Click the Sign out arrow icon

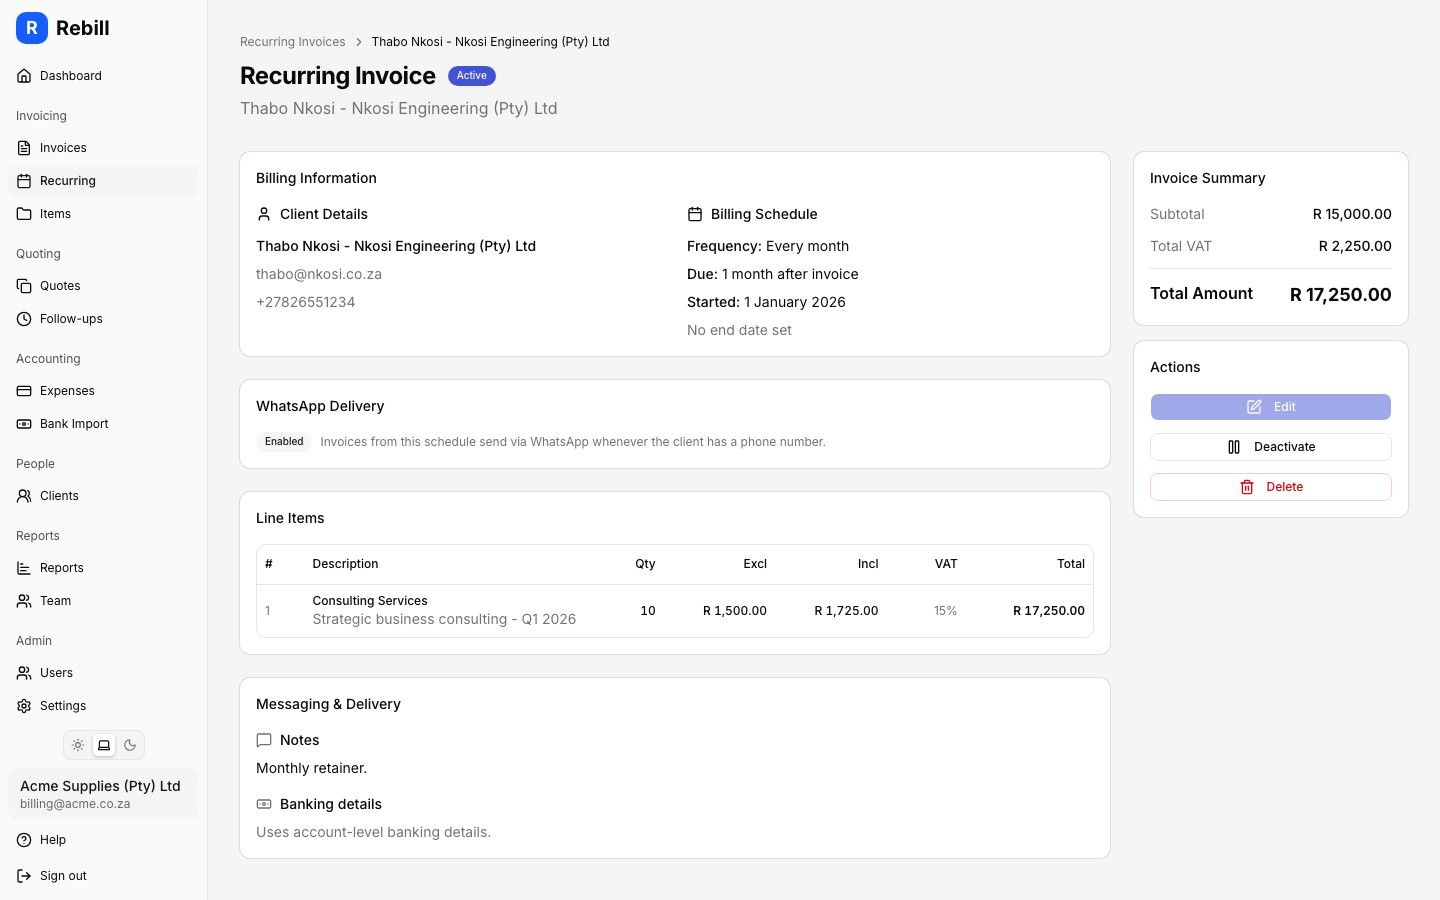click(24, 876)
